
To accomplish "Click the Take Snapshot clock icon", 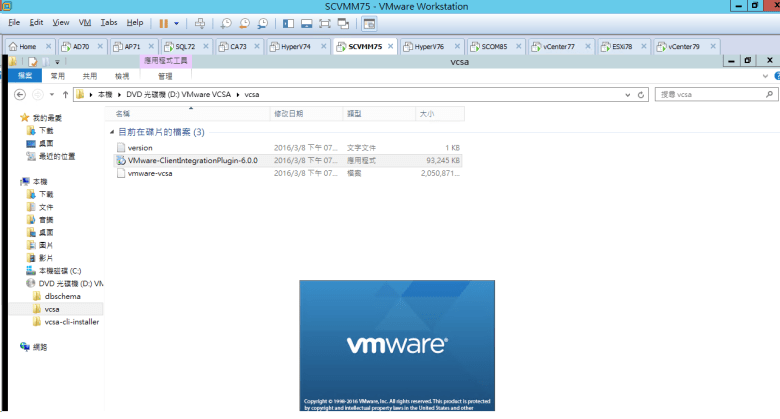I will click(227, 22).
